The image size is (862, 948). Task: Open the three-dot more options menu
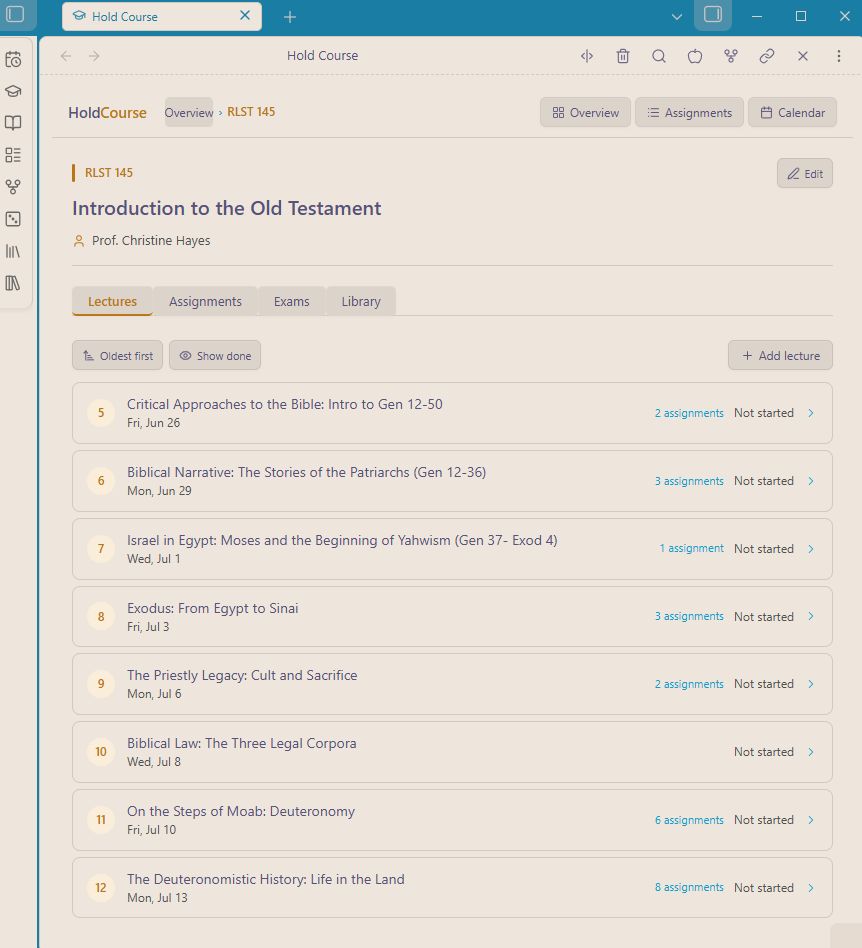click(838, 56)
